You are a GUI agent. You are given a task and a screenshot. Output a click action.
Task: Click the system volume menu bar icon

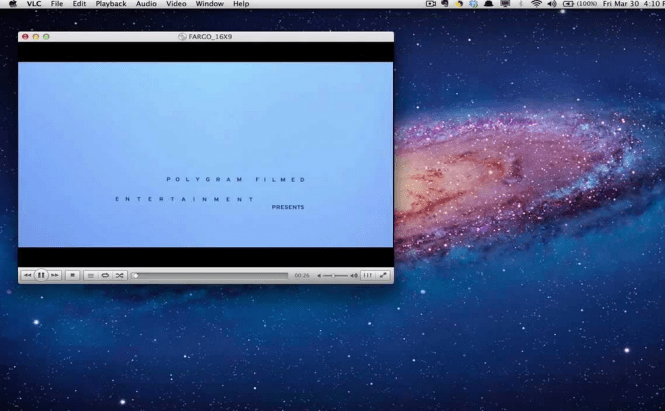point(552,4)
